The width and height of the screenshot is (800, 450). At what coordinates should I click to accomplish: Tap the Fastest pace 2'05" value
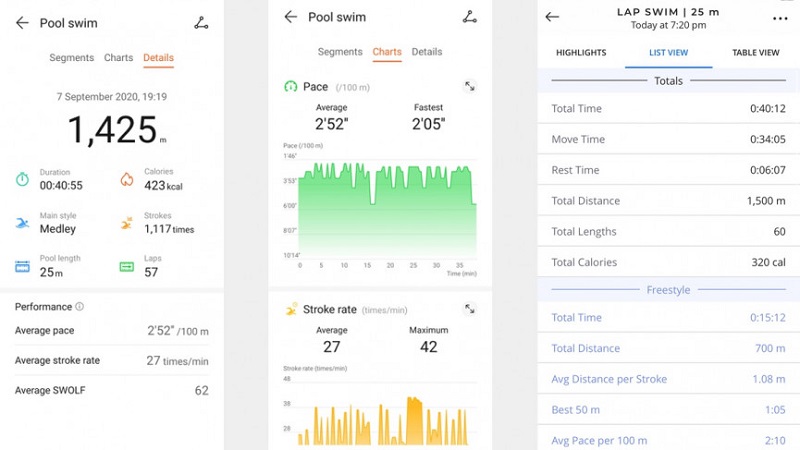pos(429,123)
